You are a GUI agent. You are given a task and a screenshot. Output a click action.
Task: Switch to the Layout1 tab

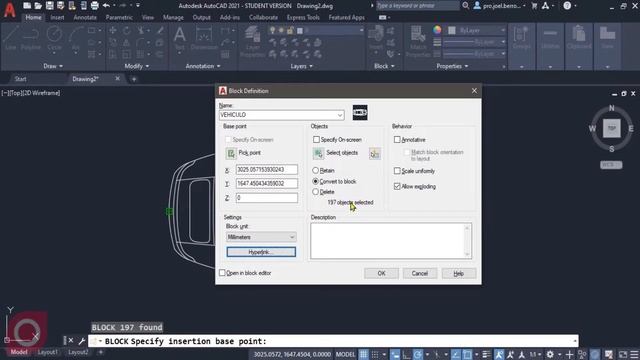(47, 352)
